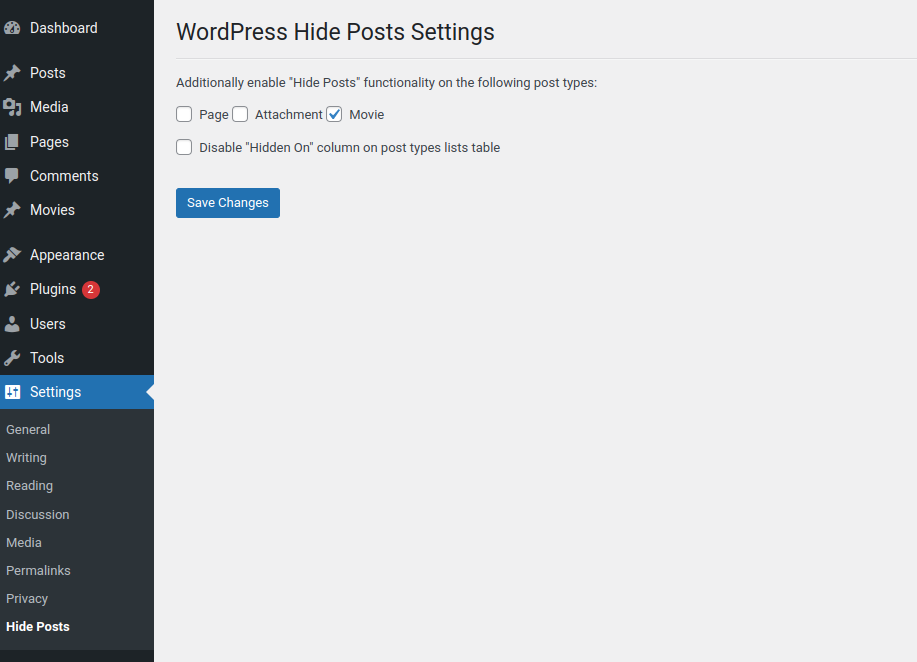Click the Media library icon

tap(12, 107)
